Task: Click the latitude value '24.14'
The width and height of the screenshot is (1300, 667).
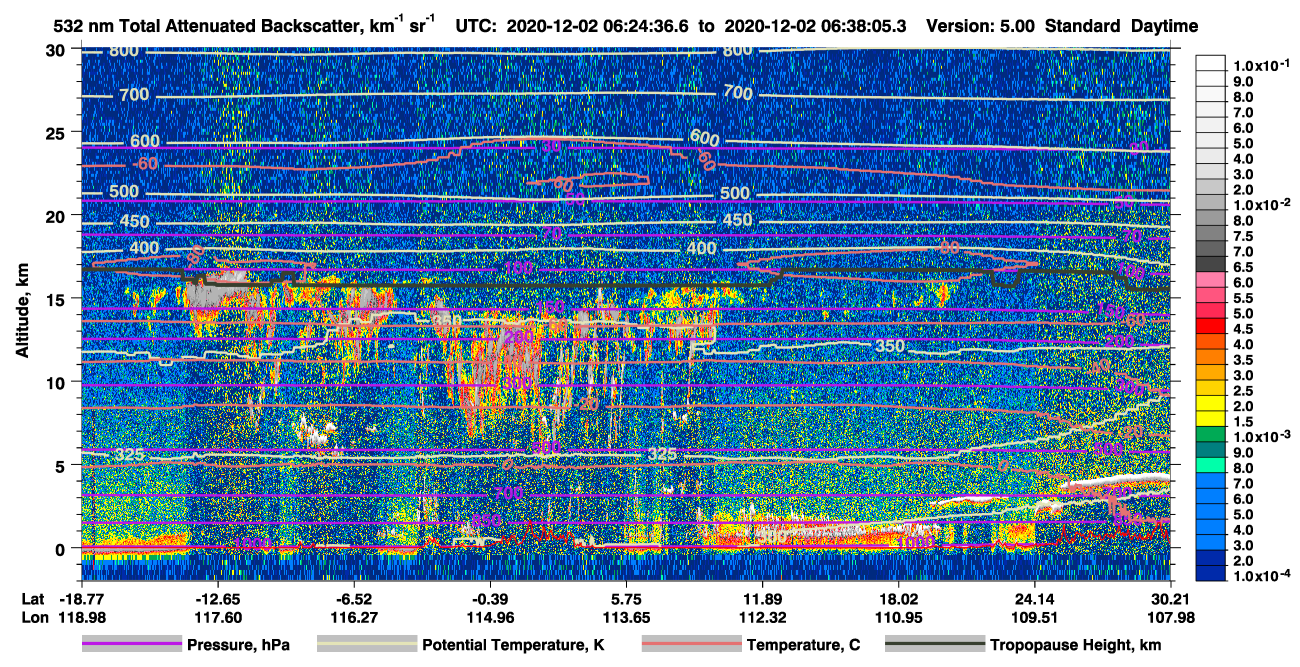Action: click(x=1035, y=599)
